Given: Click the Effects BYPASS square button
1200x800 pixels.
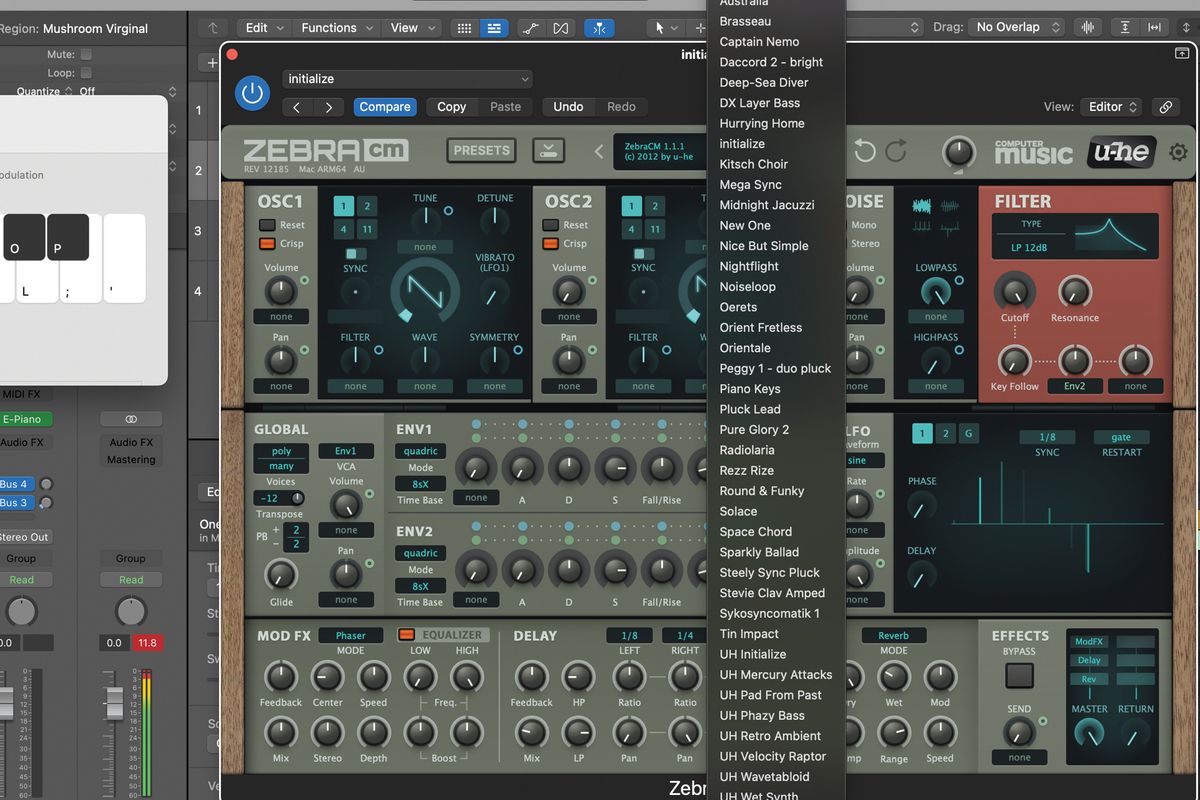Looking at the screenshot, I should [1019, 676].
